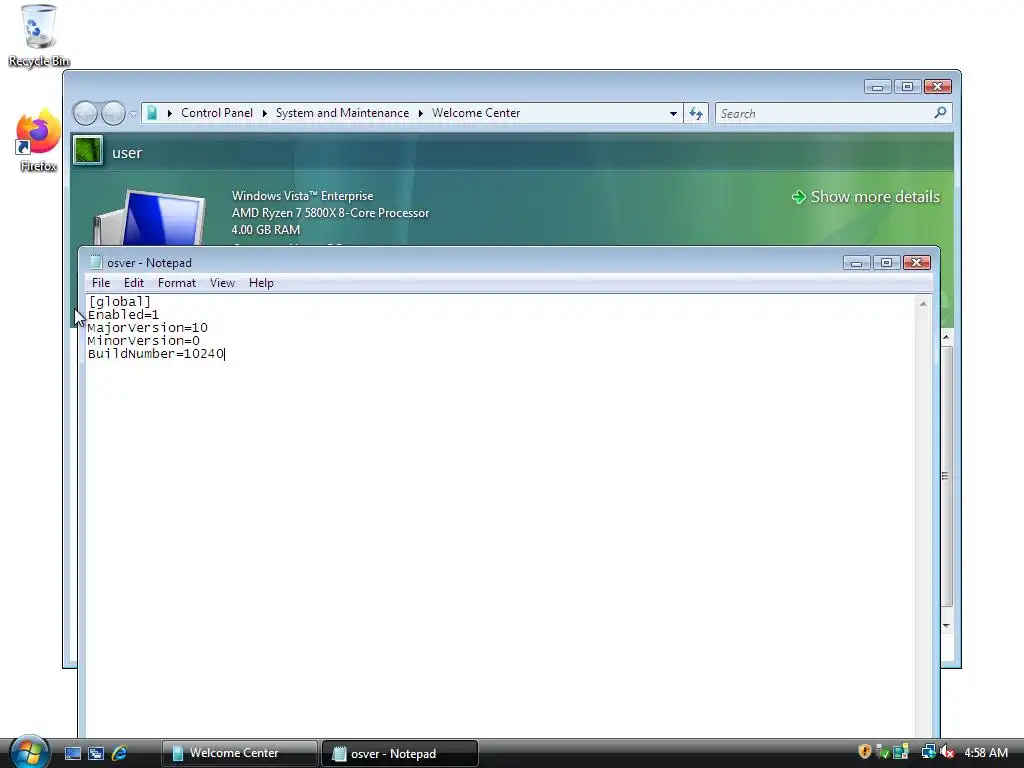1024x768 pixels.
Task: Click the Control Panel breadcrumb
Action: [217, 113]
